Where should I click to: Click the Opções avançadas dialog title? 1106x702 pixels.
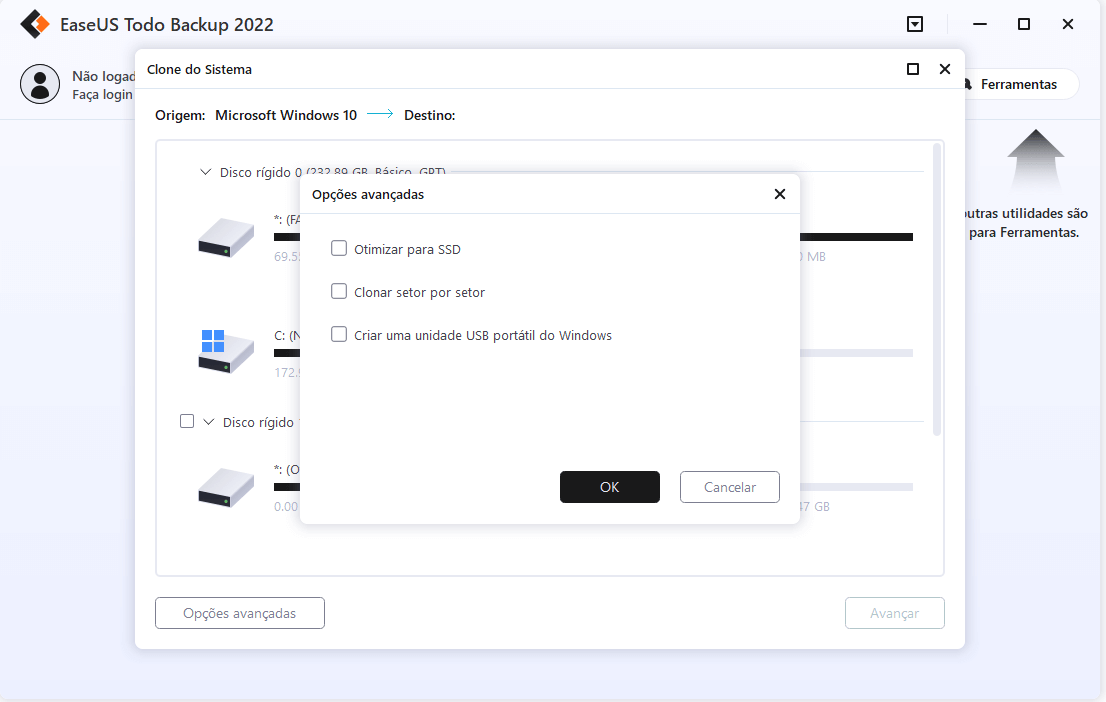click(x=368, y=194)
